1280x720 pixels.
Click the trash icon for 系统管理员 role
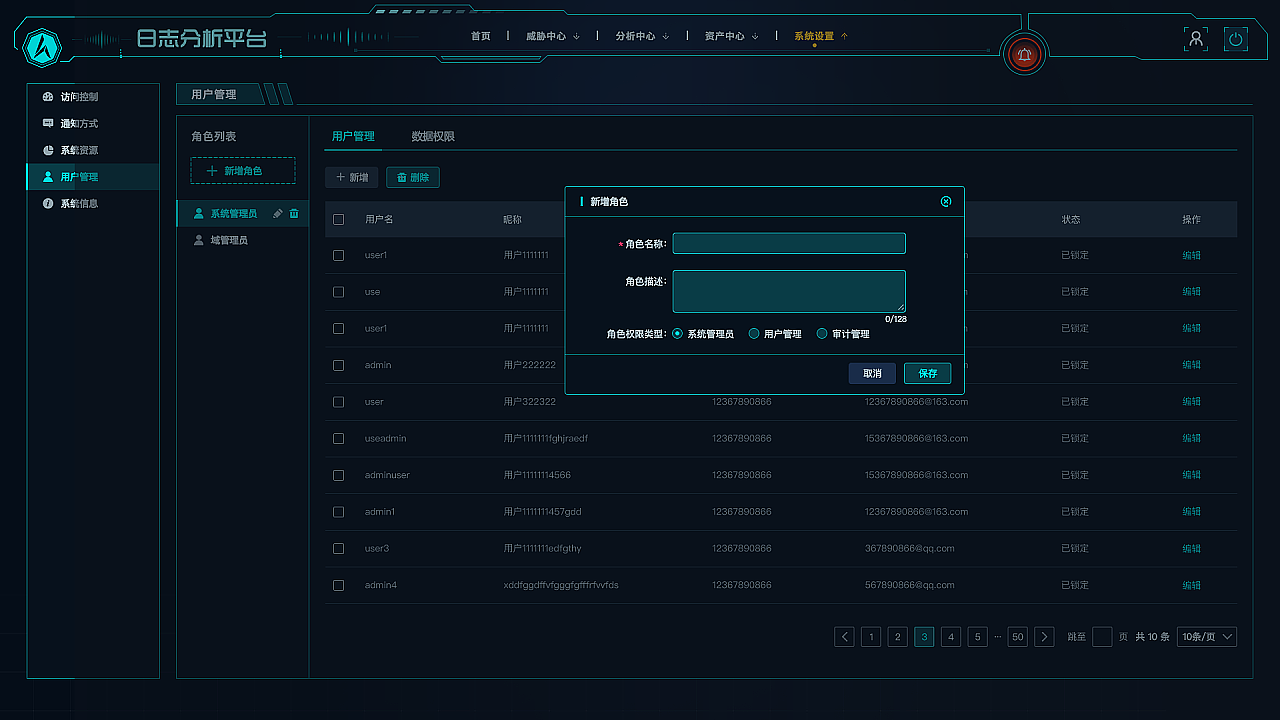[294, 213]
